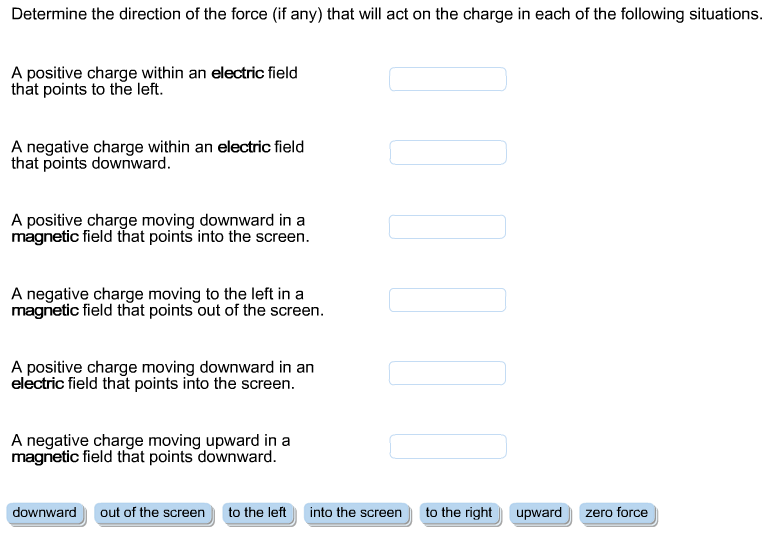Click answer box for magnetic field into the screen

447,227
